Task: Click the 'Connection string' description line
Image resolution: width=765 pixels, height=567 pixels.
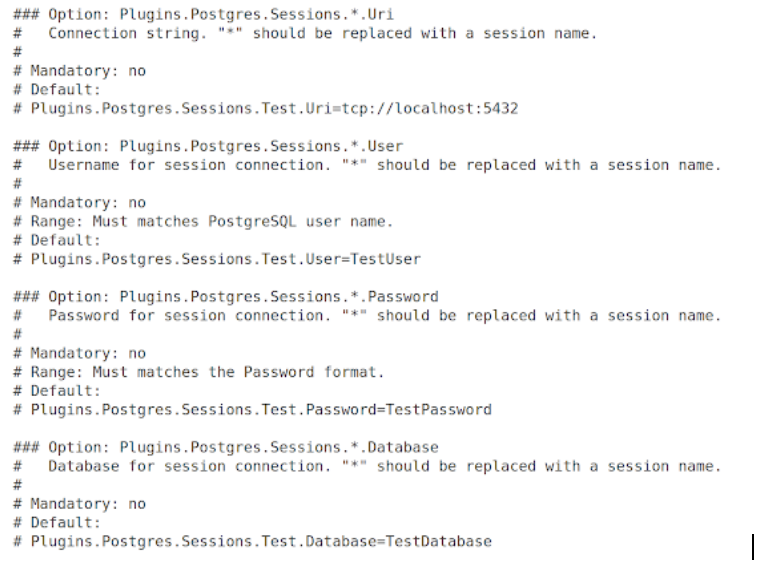Action: (320, 33)
